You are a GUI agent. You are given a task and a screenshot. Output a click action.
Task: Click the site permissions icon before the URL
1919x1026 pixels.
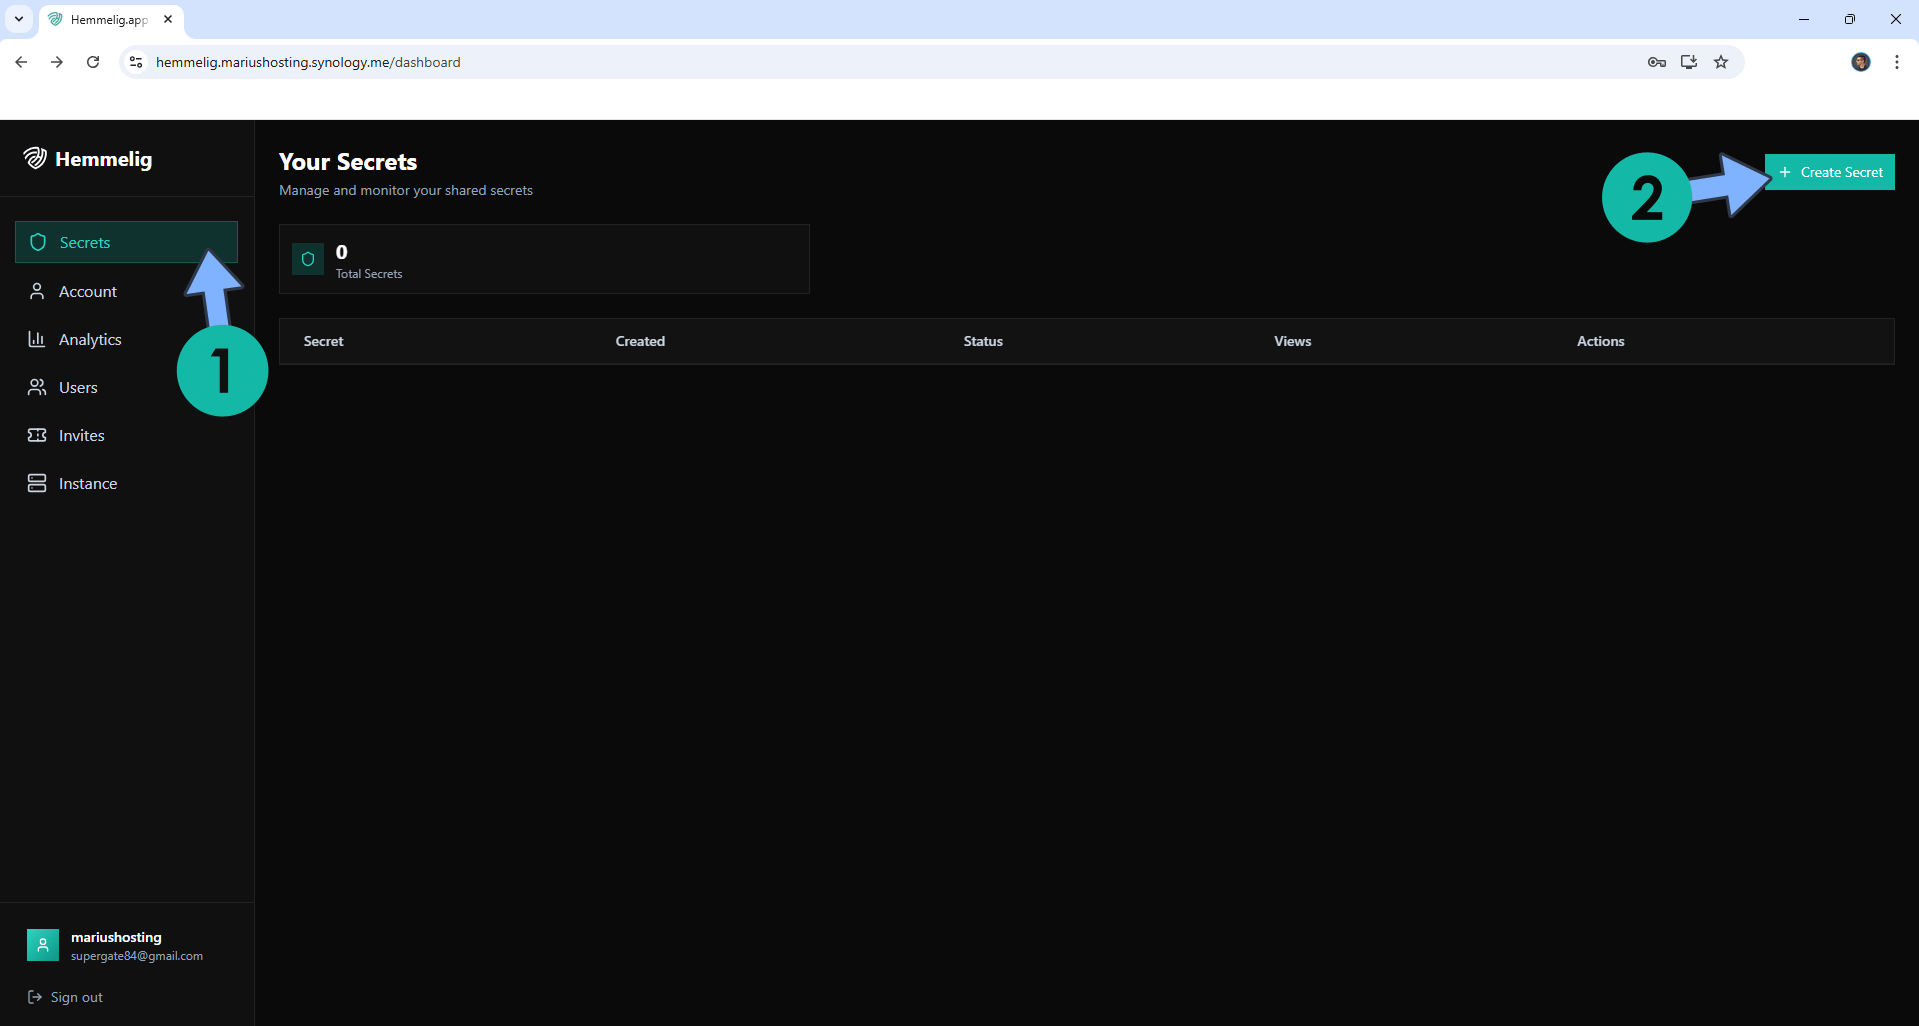[135, 62]
